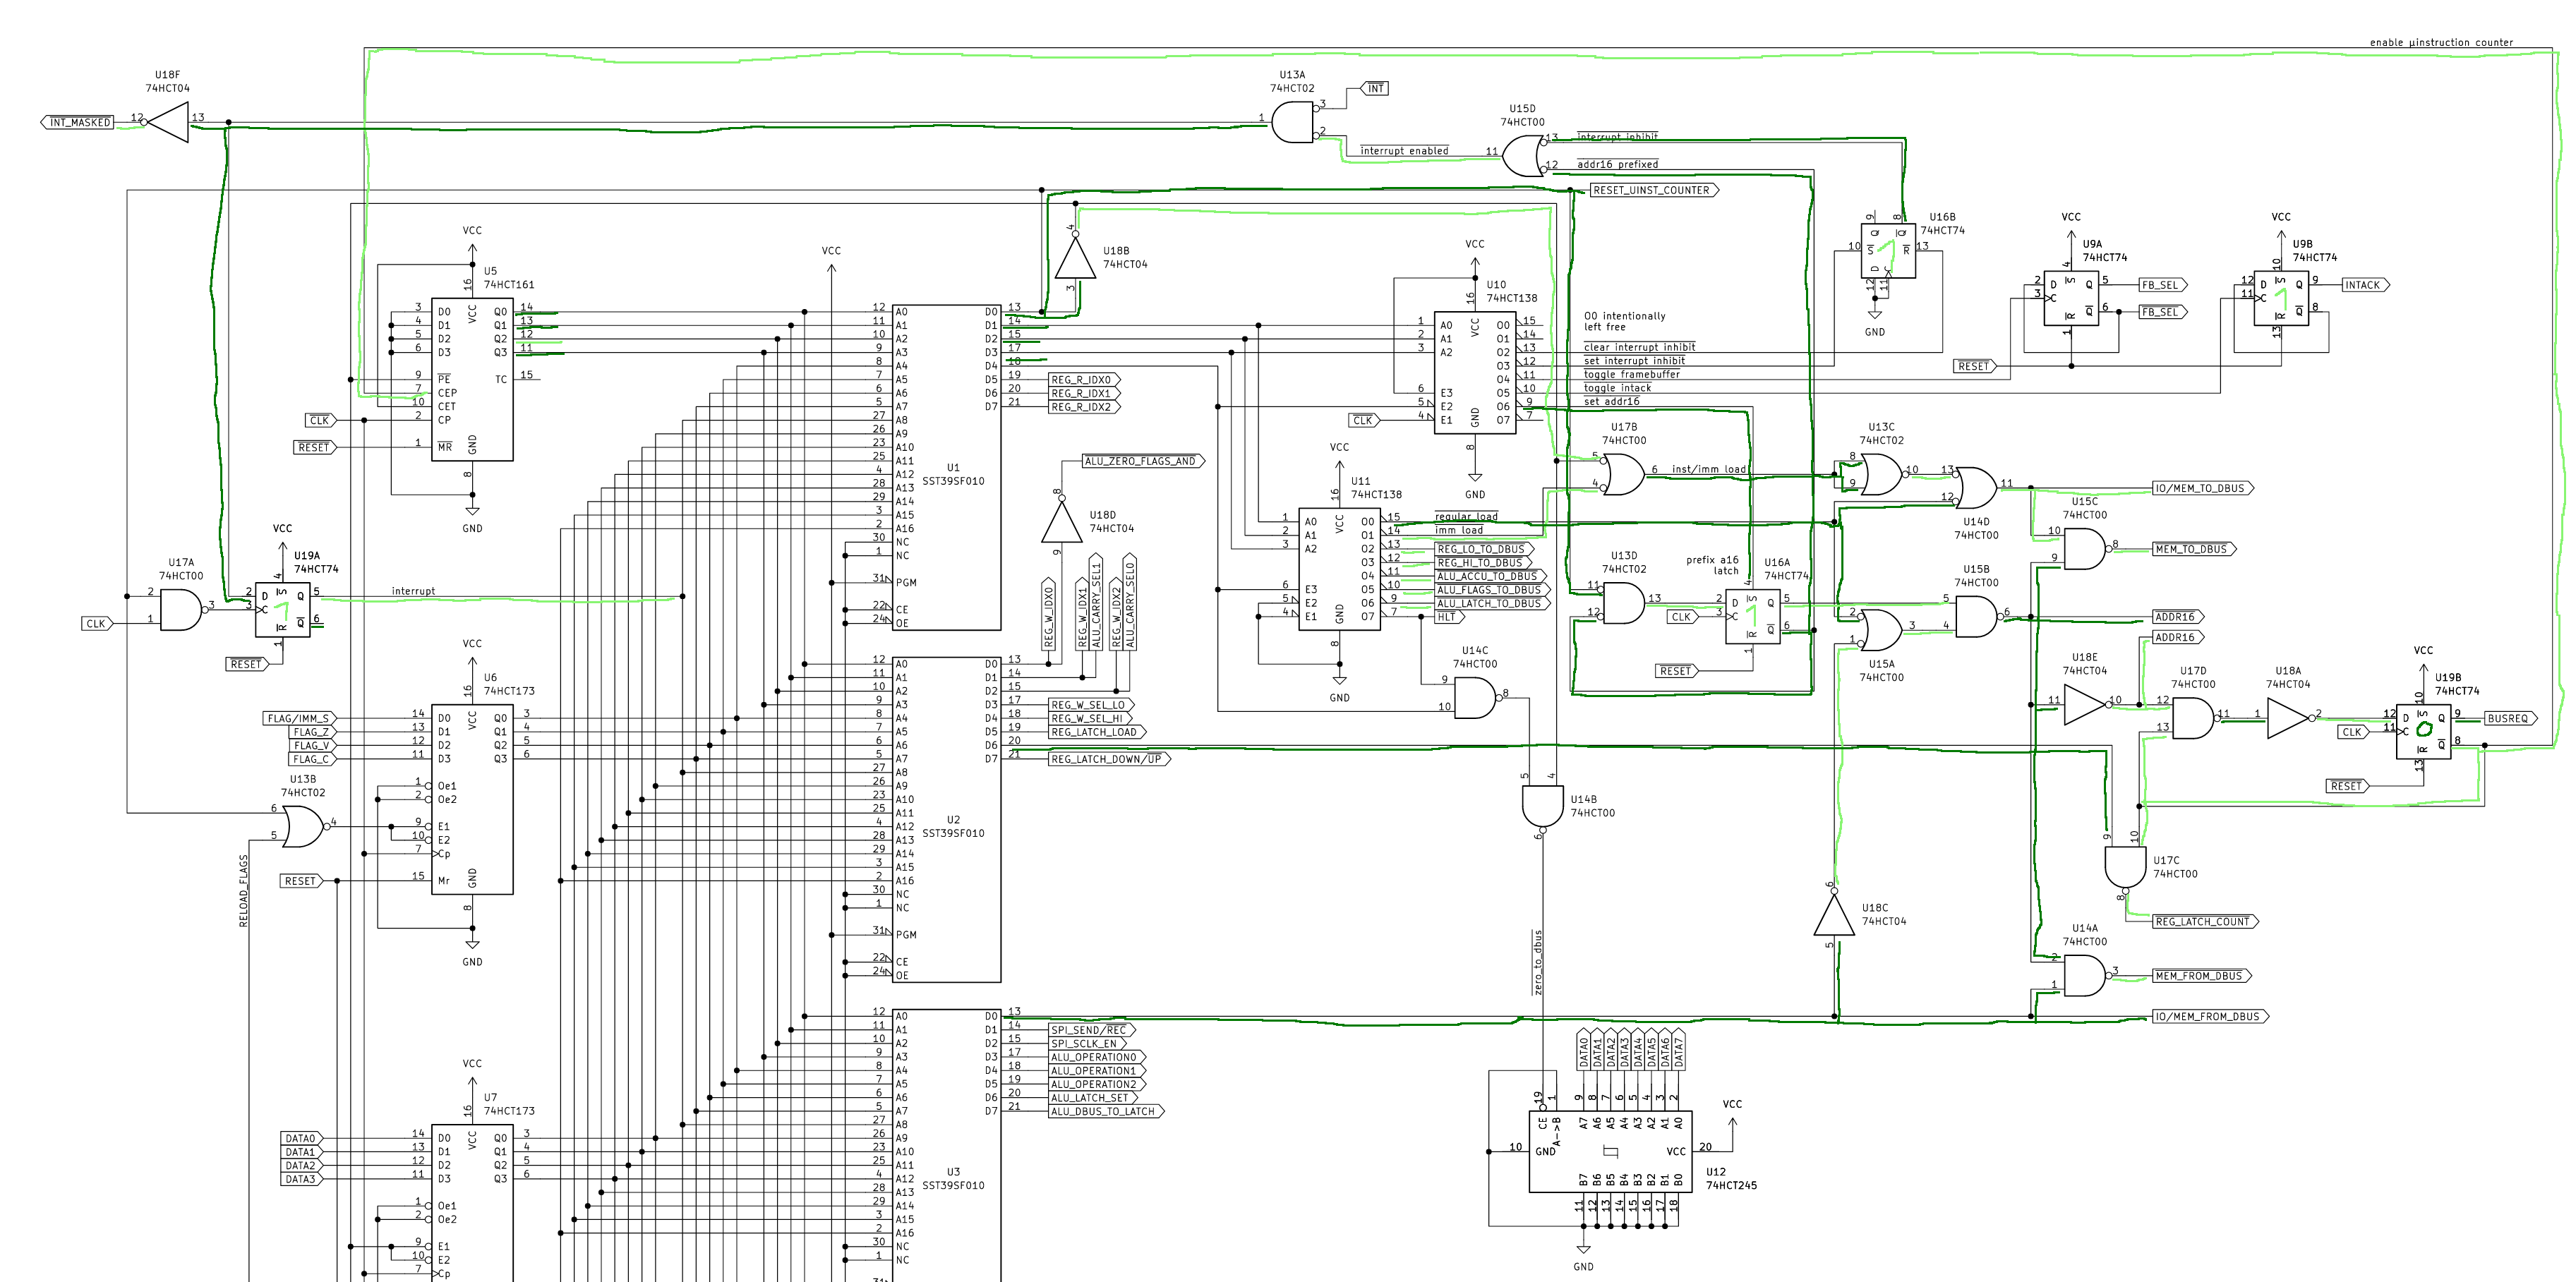Select the U12 74HCT245 transceiver block
The height and width of the screenshot is (1282, 2576).
coord(1611,1151)
